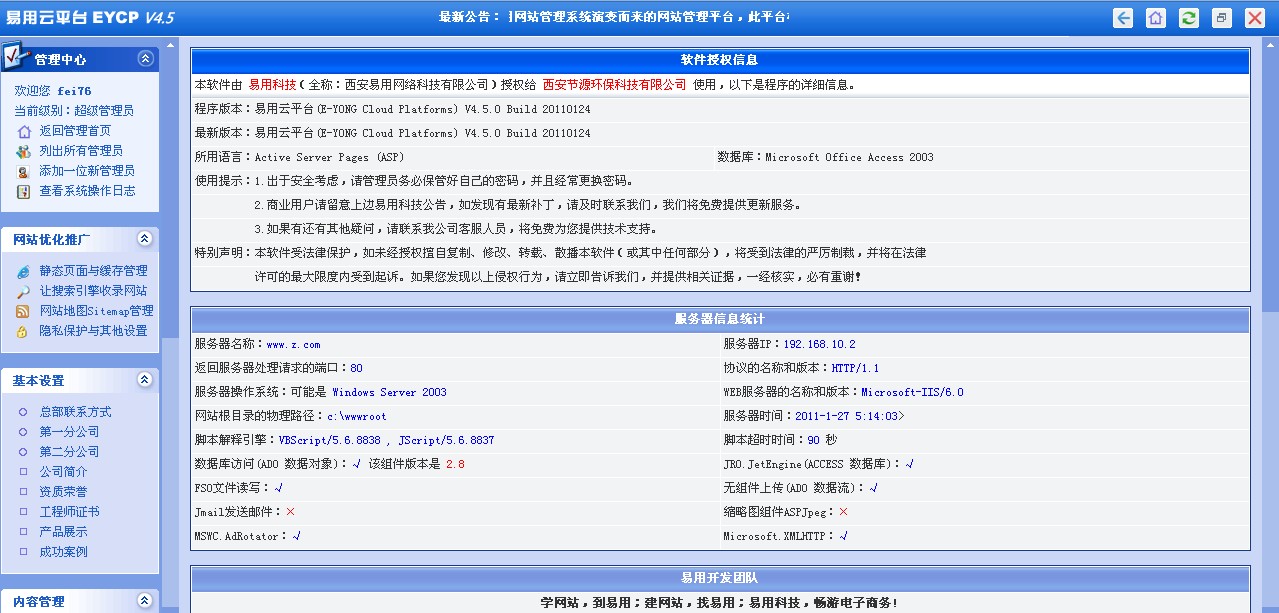The height and width of the screenshot is (613, 1279).
Task: Open the 工程师证书 page
Action: pyautogui.click(x=69, y=512)
